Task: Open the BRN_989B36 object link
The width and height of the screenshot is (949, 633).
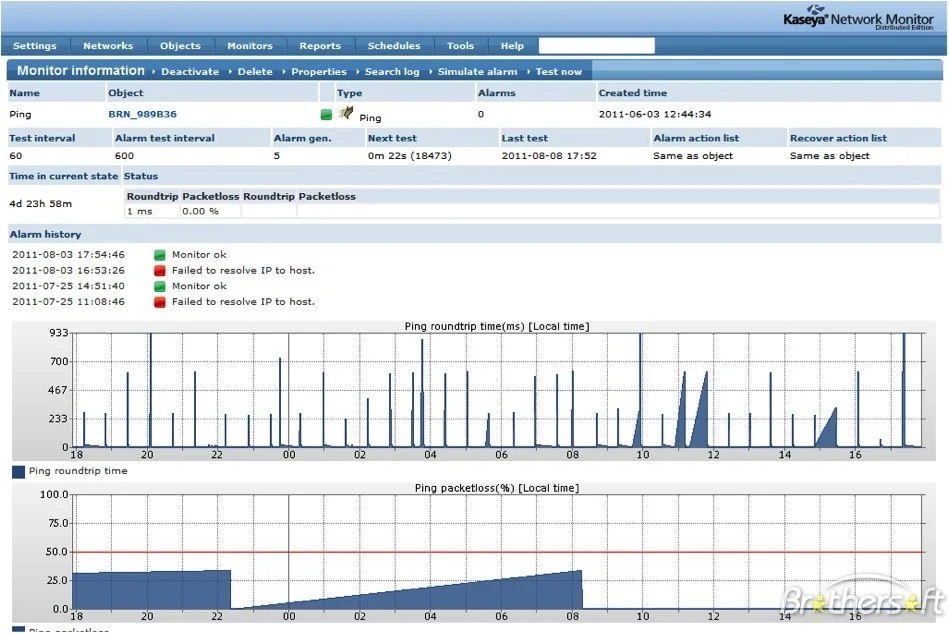Action: coord(142,114)
